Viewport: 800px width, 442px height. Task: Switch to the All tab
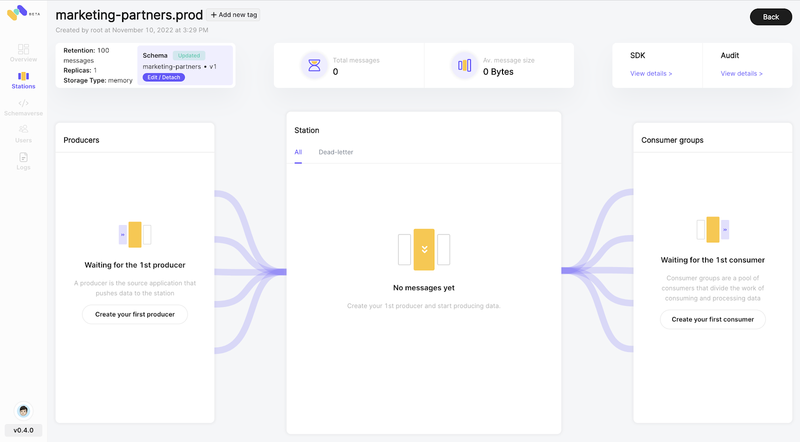(x=298, y=152)
